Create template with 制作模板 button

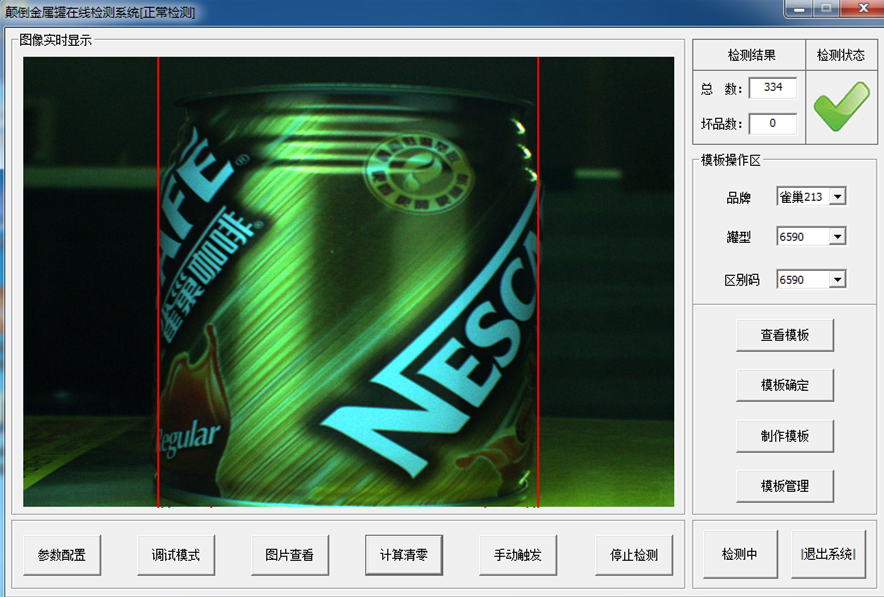click(x=785, y=436)
